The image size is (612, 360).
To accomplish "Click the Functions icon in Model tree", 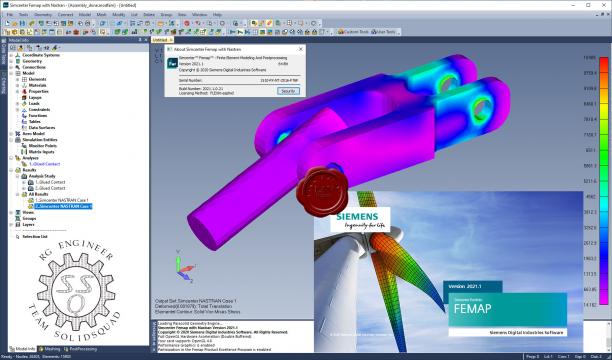I will coord(24,116).
